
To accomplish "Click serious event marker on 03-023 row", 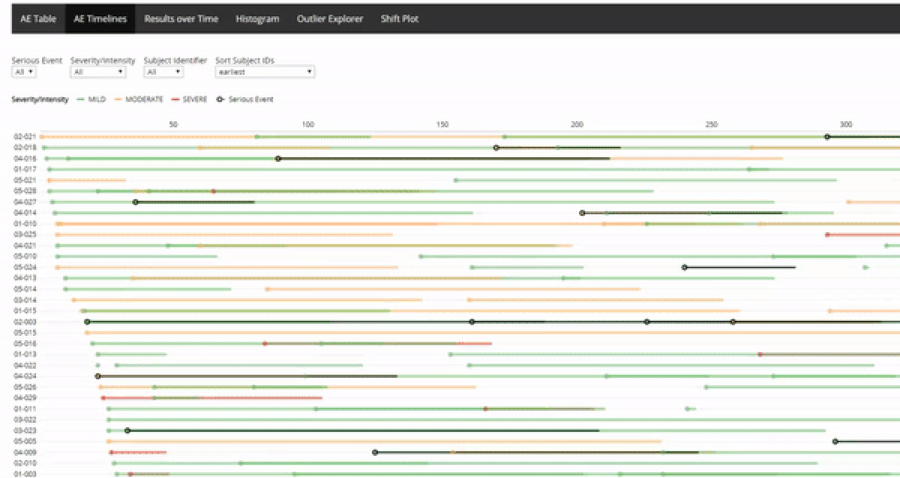I will (x=127, y=431).
